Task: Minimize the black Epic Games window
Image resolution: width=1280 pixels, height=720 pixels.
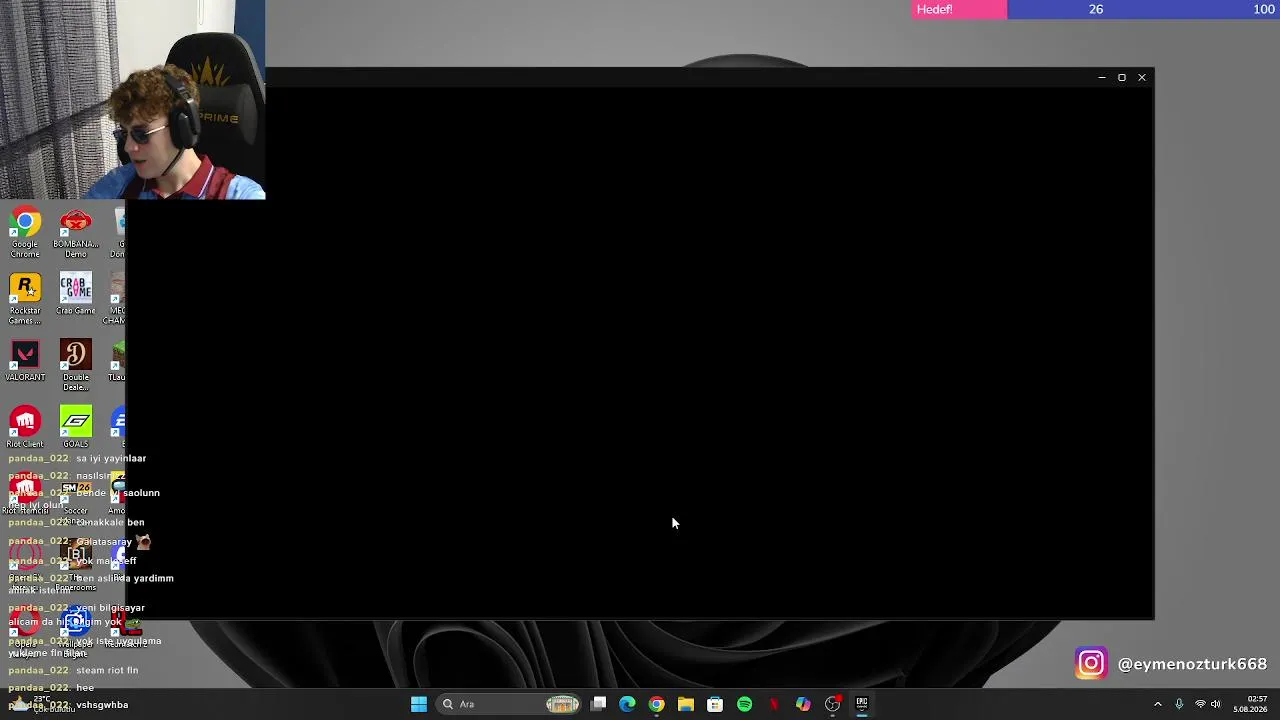Action: point(1102,77)
